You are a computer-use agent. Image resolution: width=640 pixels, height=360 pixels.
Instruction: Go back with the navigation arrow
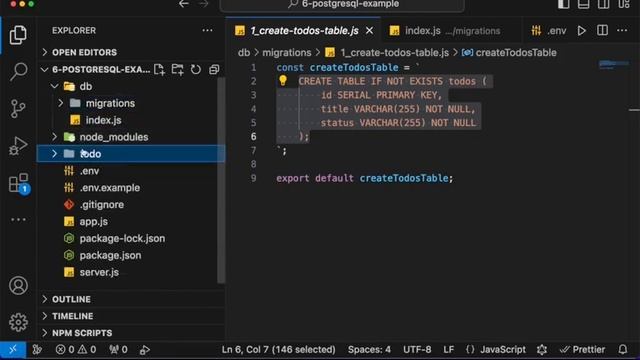click(x=184, y=4)
